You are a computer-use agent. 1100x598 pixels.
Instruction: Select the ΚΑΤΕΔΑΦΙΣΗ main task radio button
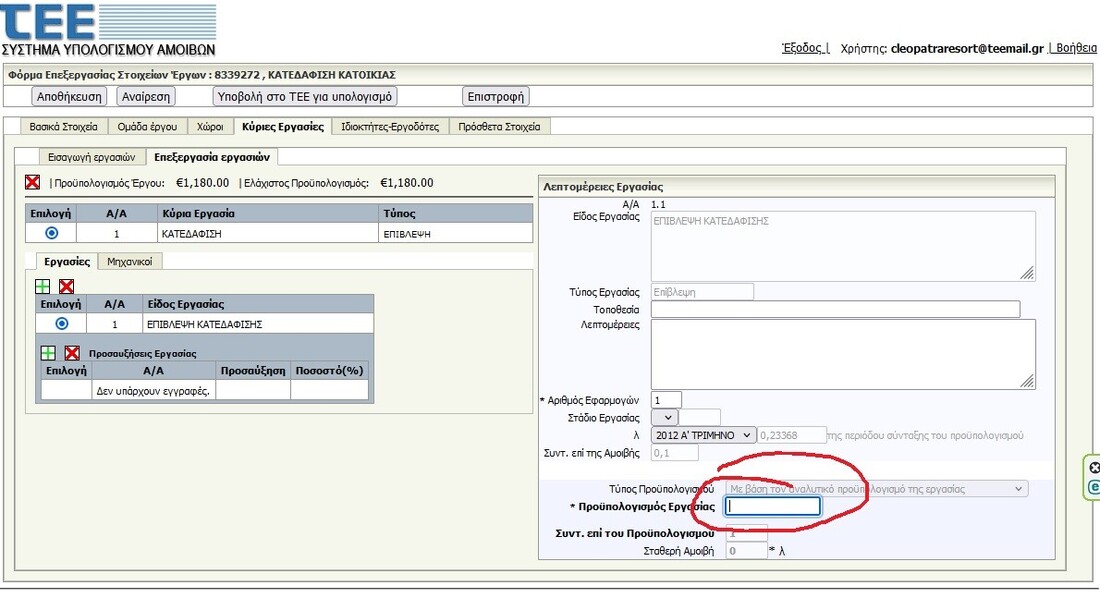click(x=52, y=233)
